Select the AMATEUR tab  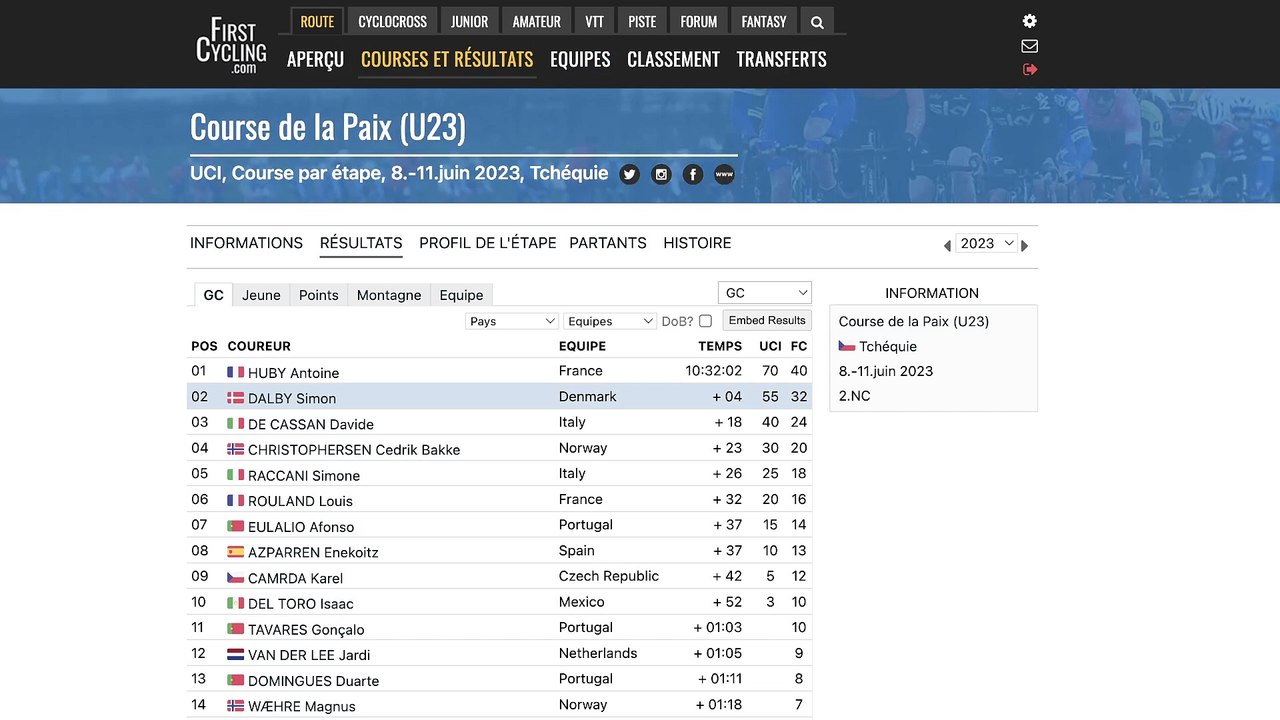(x=537, y=21)
